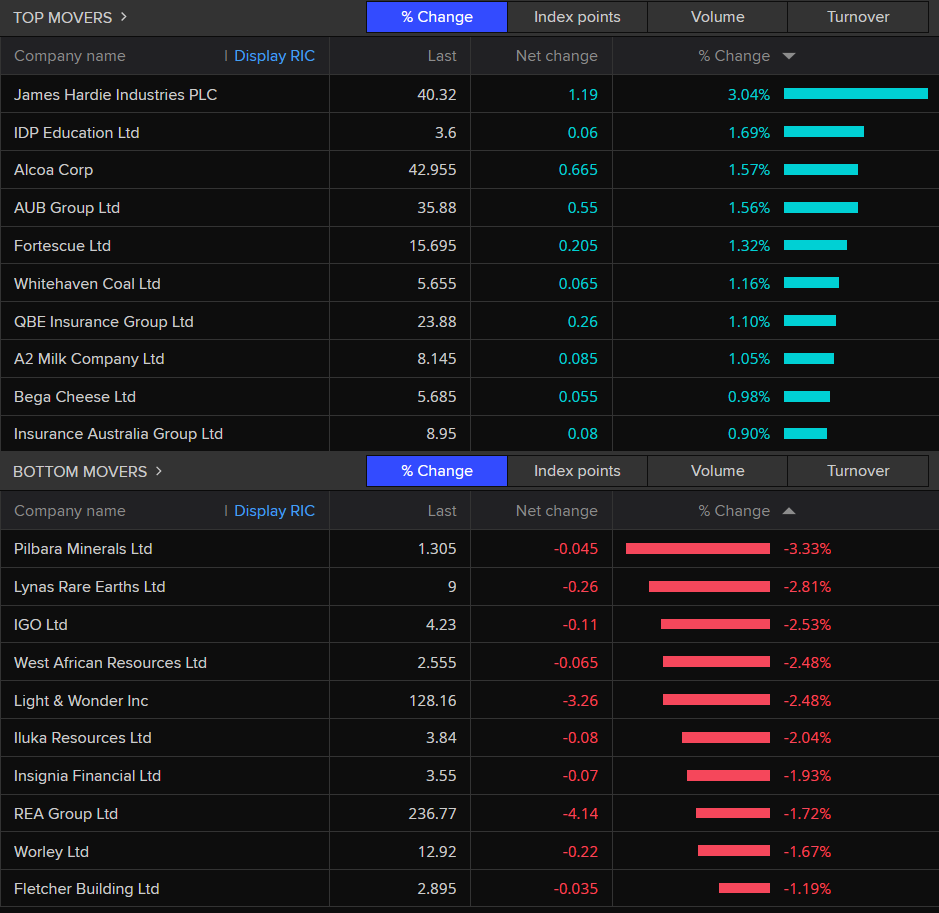Sort Top Movers by % Change header
The image size is (939, 913).
(x=734, y=56)
